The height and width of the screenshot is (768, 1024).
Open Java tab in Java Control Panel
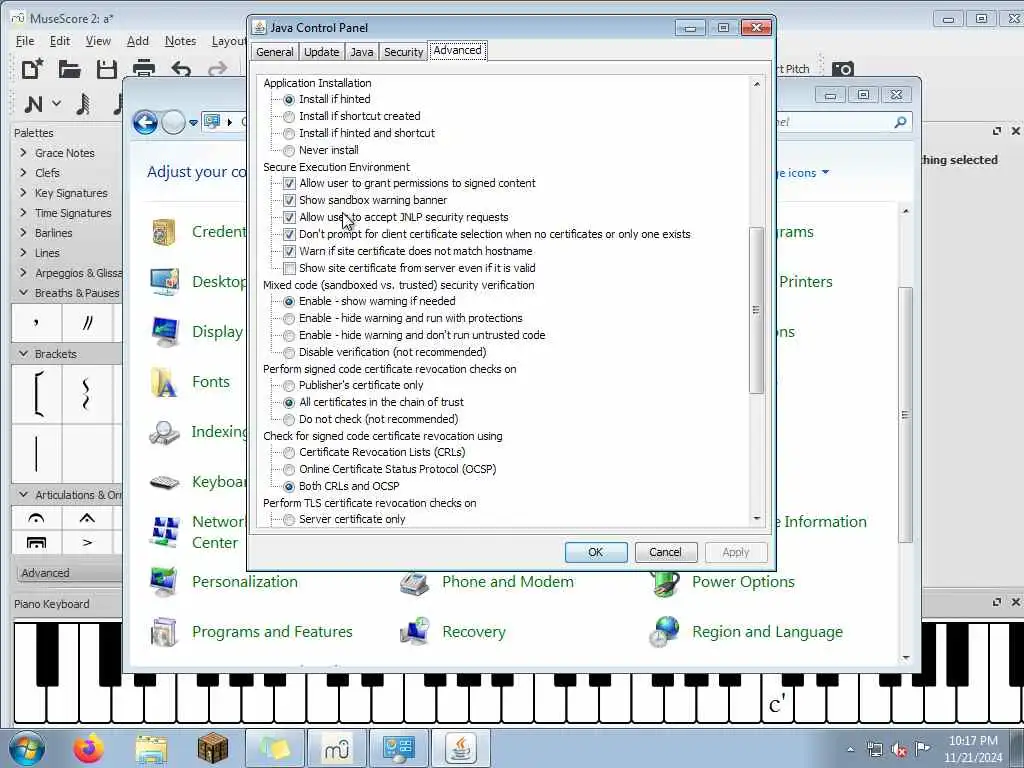coord(361,52)
